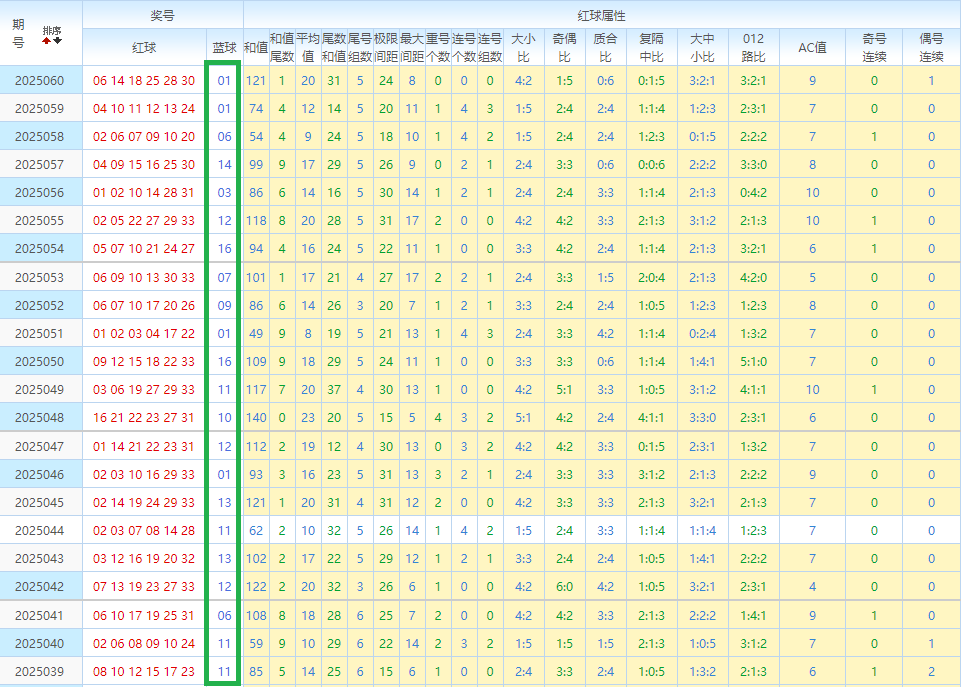Click the 排序 sort arrows icon
Screen dimensions: 961x687
[52, 35]
